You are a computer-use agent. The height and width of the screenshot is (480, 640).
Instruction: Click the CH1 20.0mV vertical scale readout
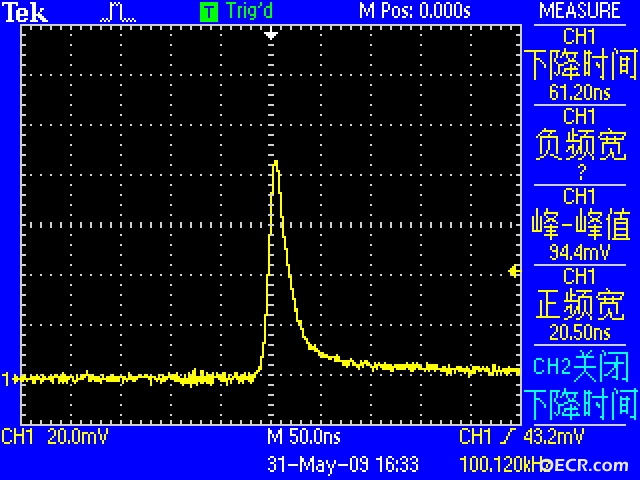[x=55, y=436]
